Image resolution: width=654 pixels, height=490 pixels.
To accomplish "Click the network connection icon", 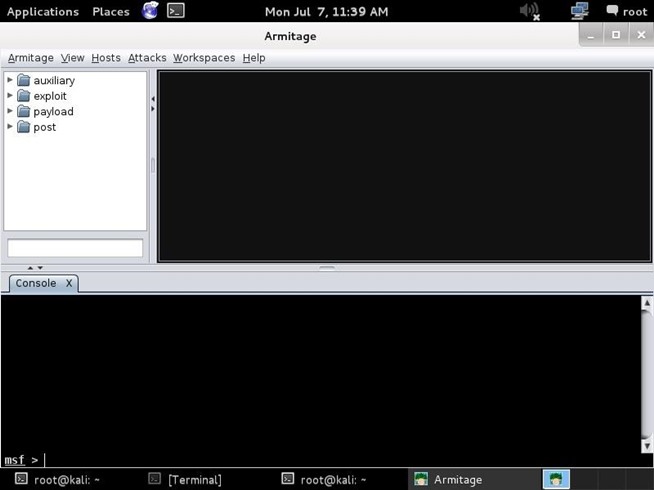I will tap(579, 11).
